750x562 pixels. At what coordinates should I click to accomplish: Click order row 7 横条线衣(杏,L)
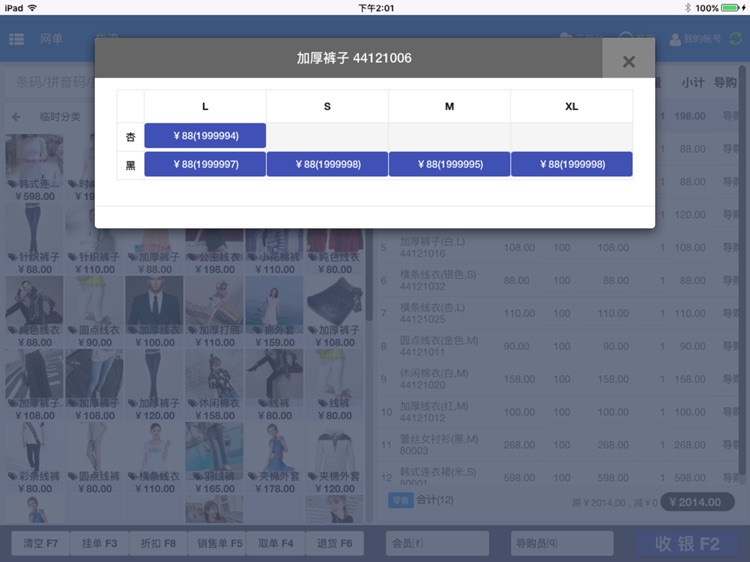(x=557, y=313)
